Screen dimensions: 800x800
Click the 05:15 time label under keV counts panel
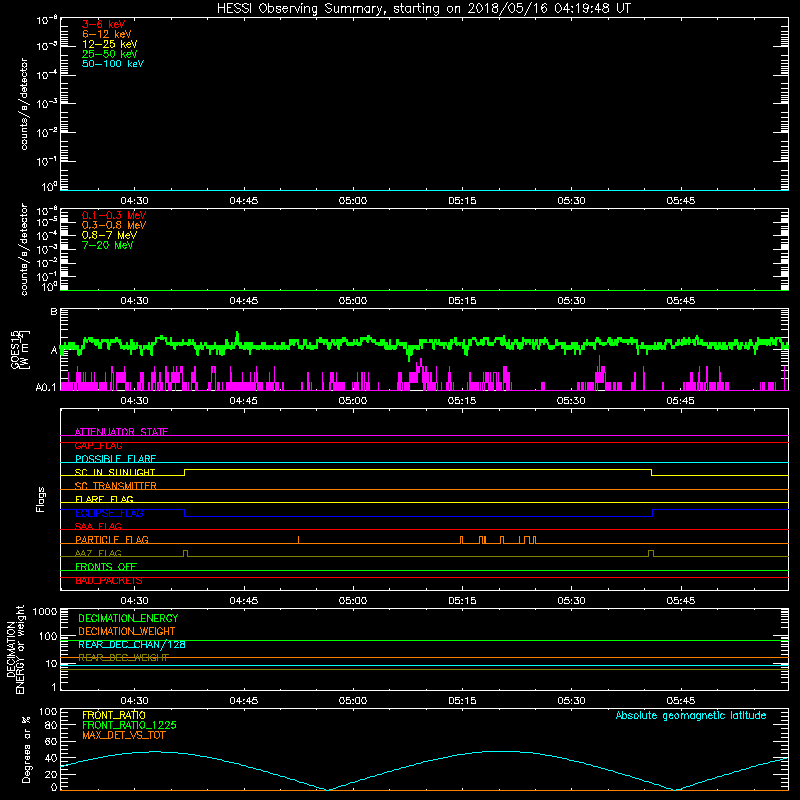(x=462, y=201)
